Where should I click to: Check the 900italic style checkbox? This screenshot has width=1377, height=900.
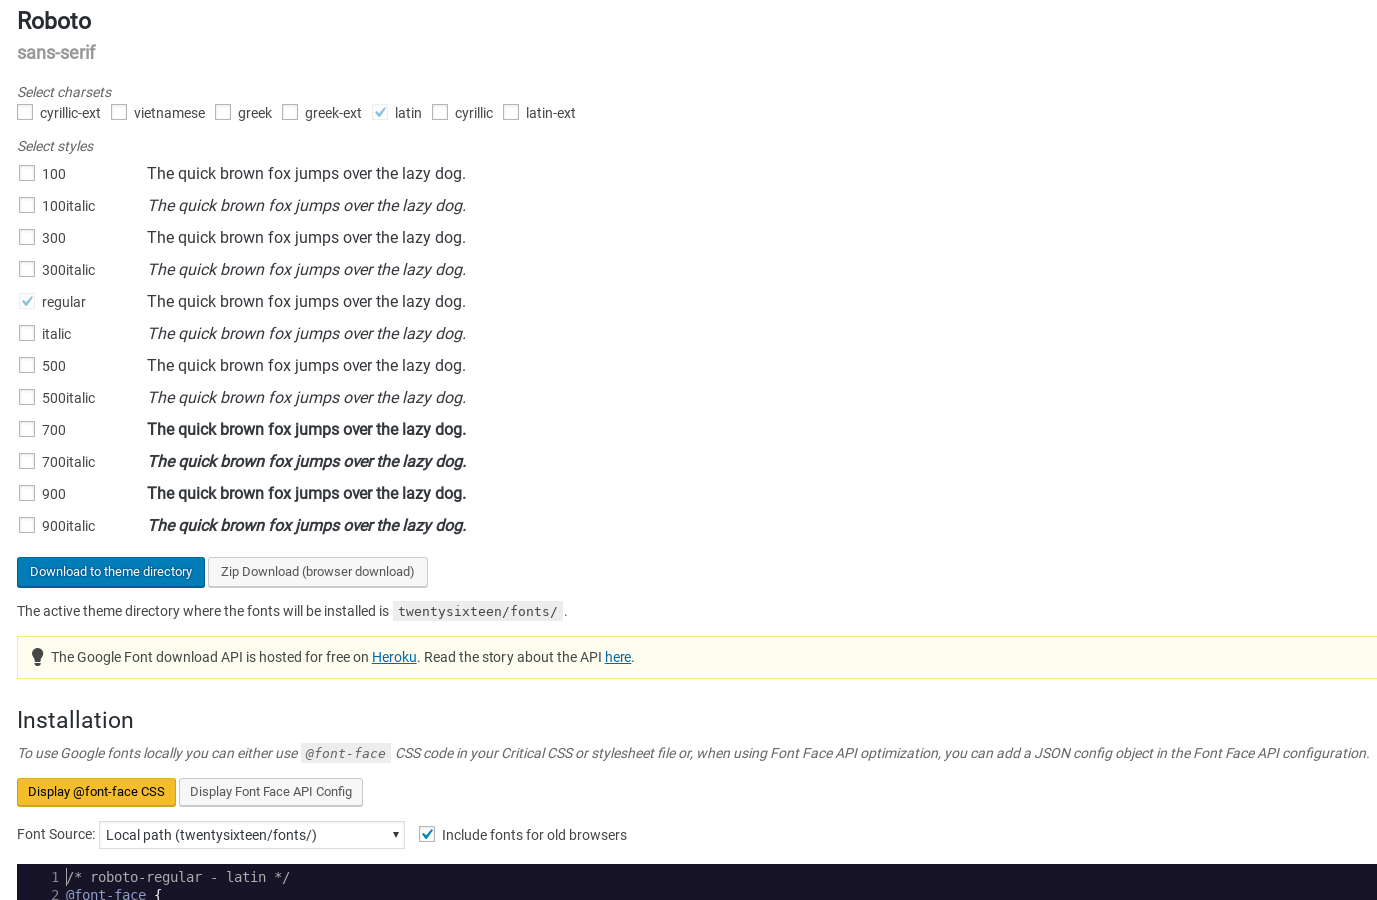pyautogui.click(x=27, y=525)
